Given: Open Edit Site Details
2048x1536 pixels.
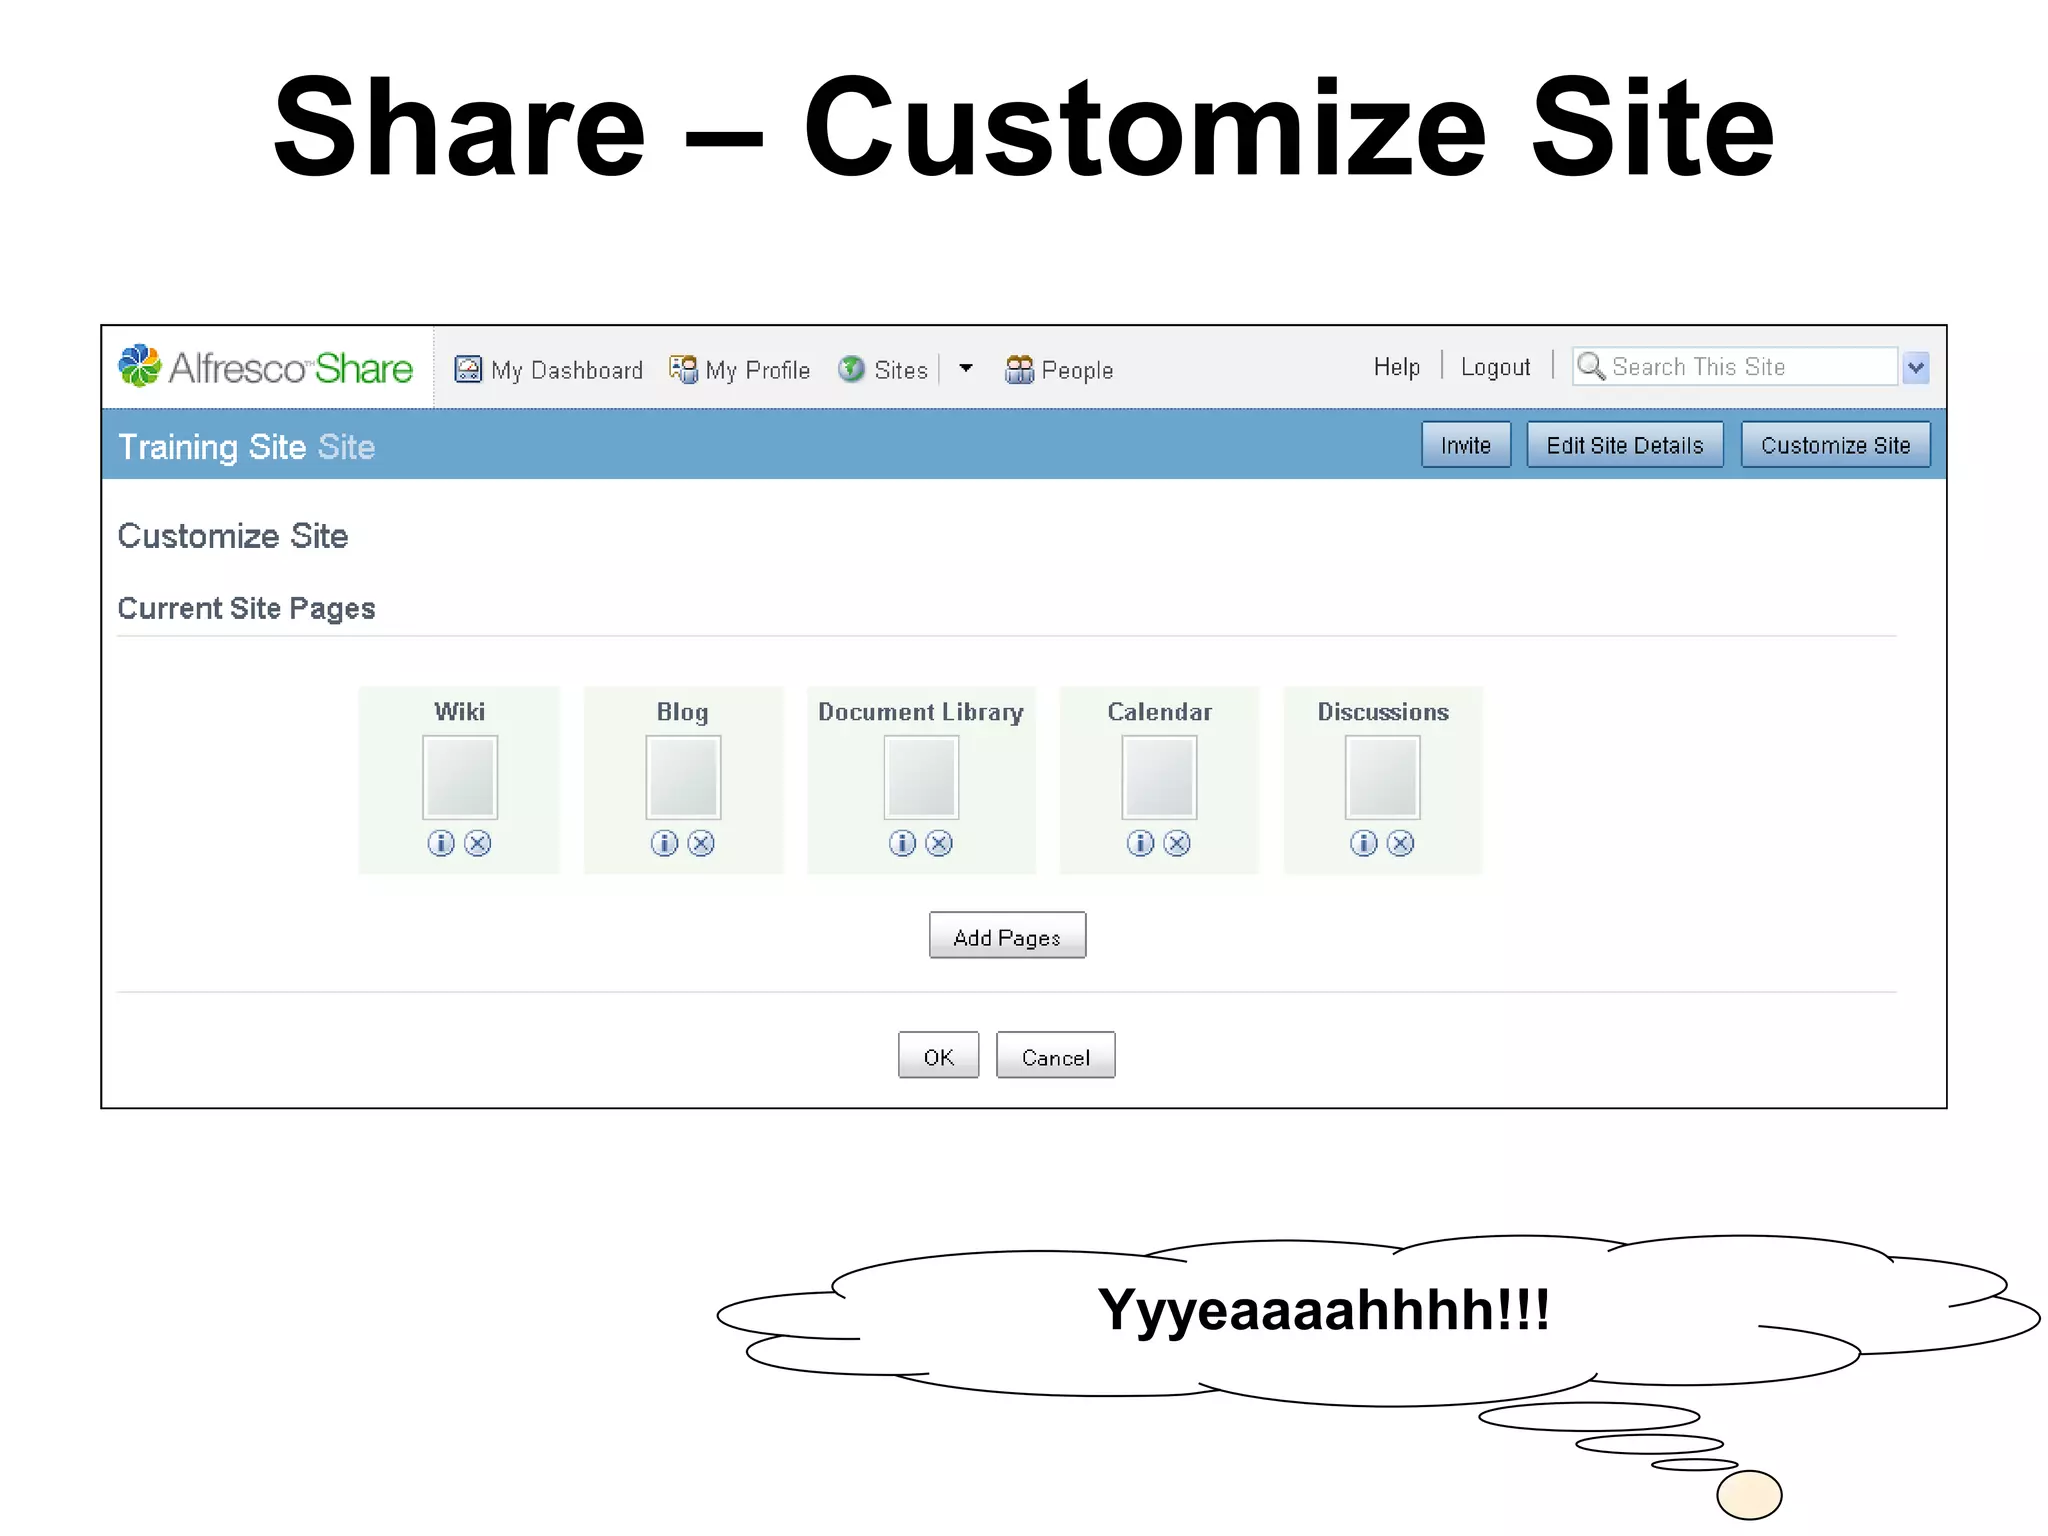Looking at the screenshot, I should [1624, 445].
